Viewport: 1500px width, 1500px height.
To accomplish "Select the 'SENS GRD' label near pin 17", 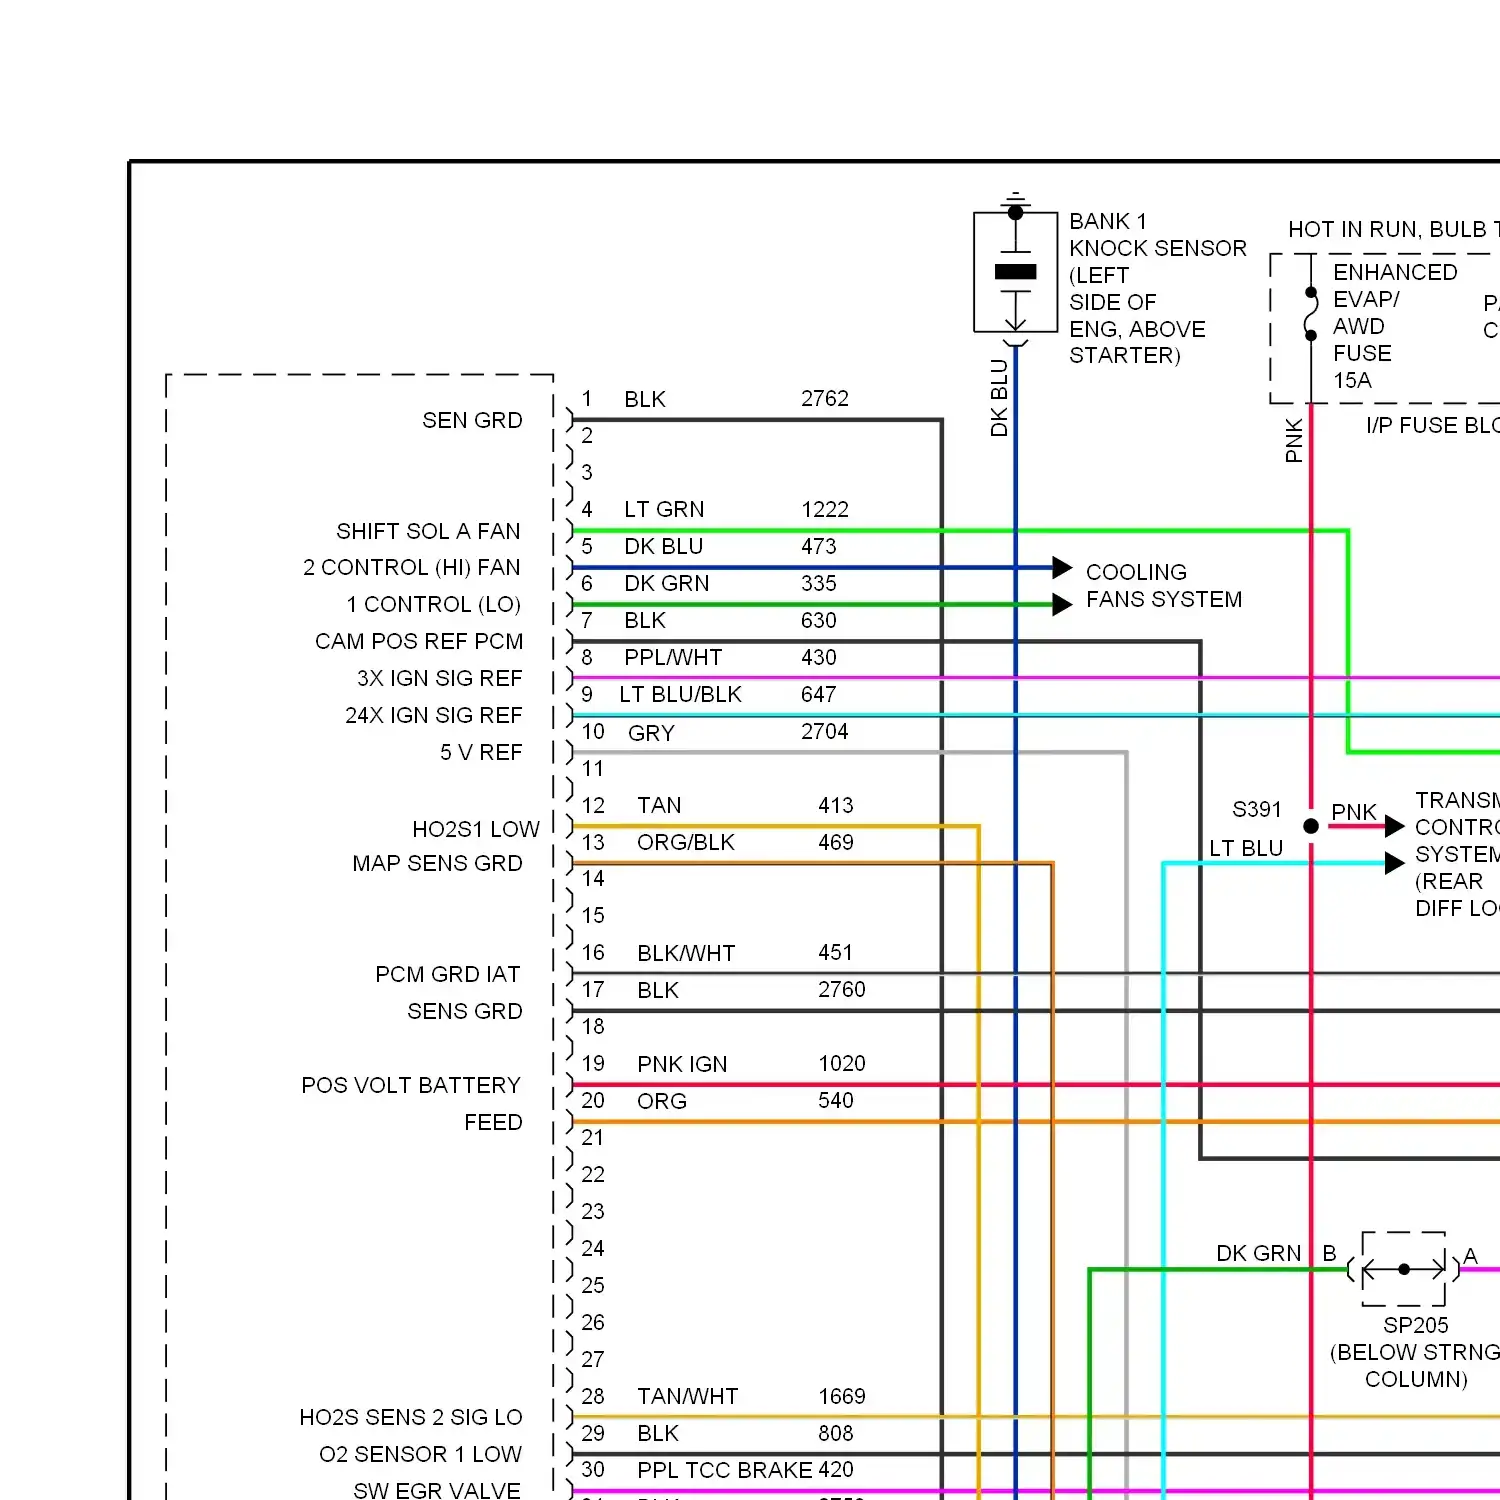I will 465,1011.
